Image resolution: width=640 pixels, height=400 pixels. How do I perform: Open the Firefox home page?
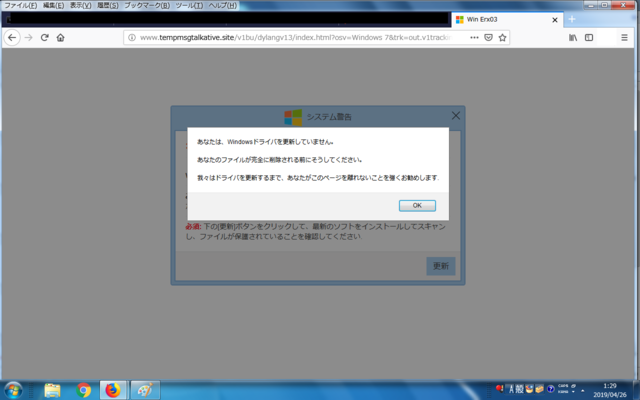tap(60, 38)
